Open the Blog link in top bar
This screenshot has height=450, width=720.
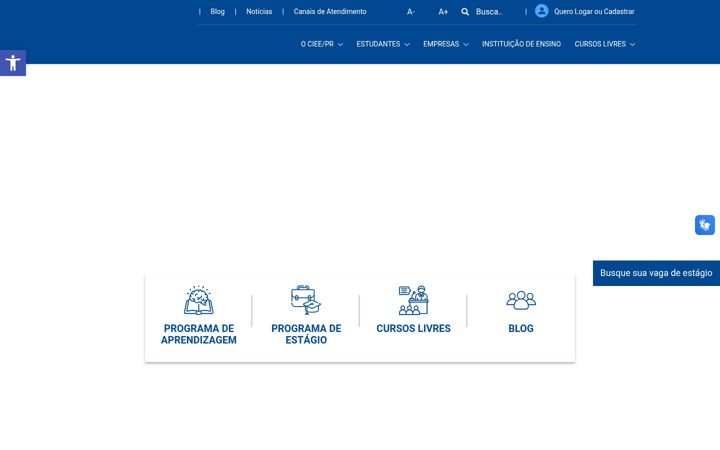click(218, 11)
